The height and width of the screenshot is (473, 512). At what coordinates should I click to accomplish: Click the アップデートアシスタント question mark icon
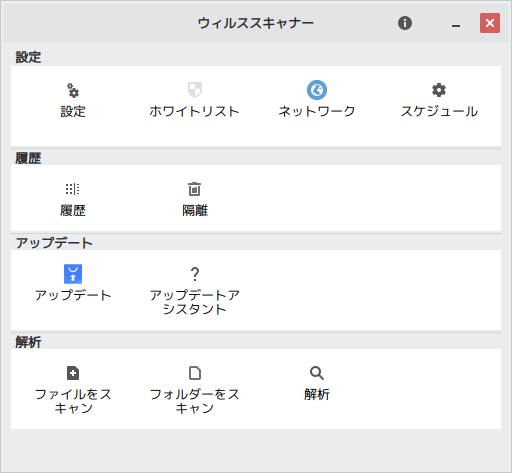tap(195, 274)
